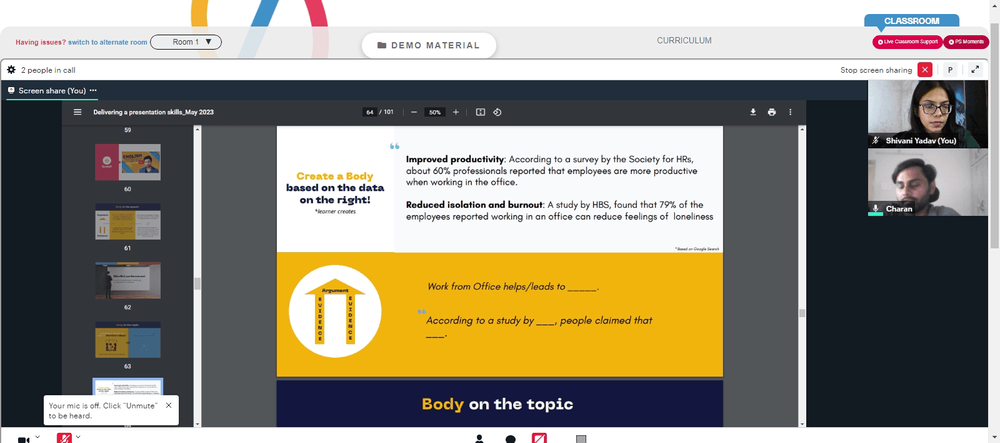The width and height of the screenshot is (1000, 443).
Task: Select Screen share (You) tab
Action: point(52,91)
